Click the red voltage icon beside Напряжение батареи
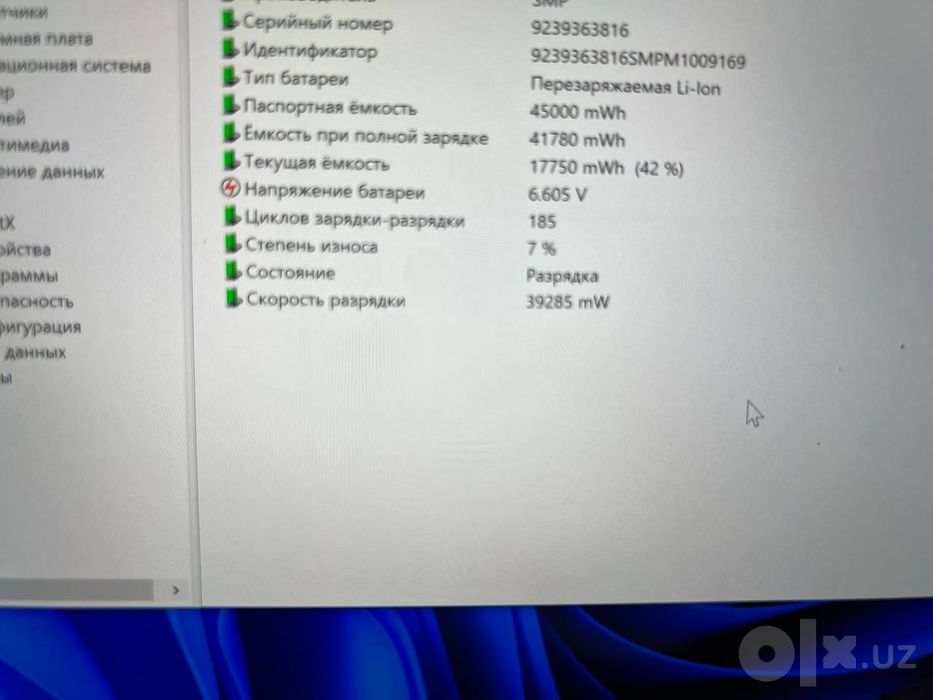Screen dimensions: 933x700 click(230, 189)
